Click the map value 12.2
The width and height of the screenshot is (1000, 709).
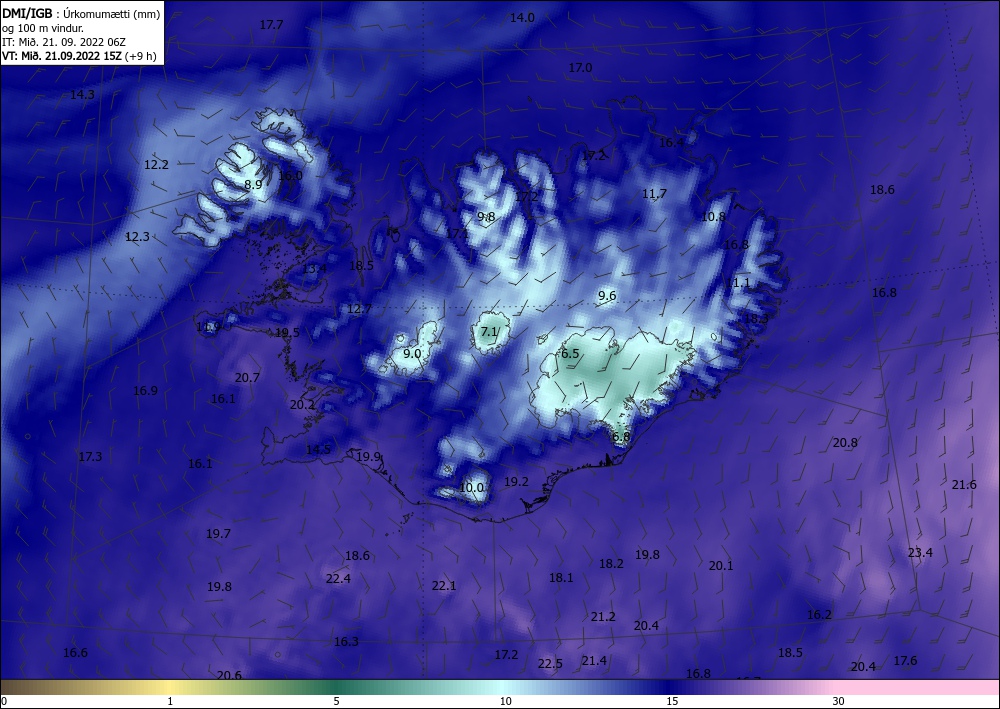[156, 164]
